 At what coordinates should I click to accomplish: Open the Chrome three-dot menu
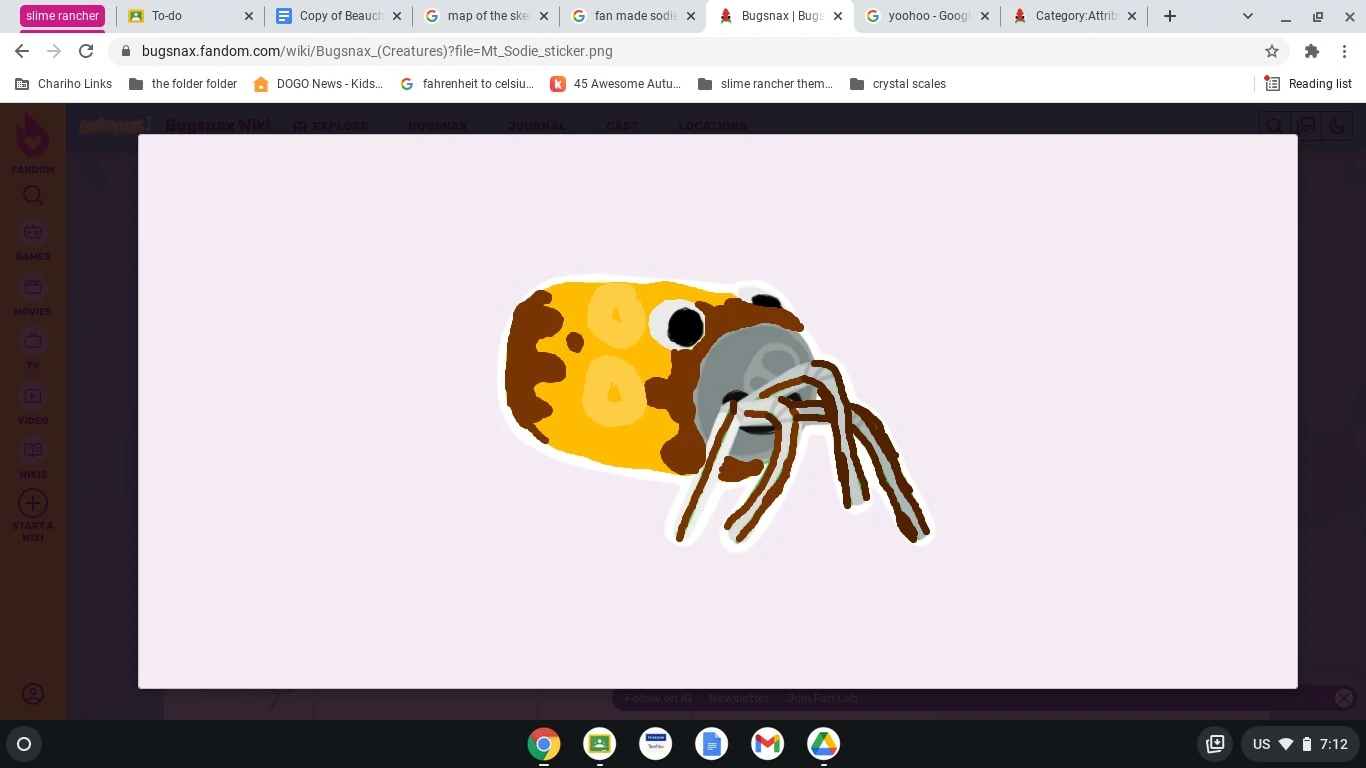(x=1346, y=51)
